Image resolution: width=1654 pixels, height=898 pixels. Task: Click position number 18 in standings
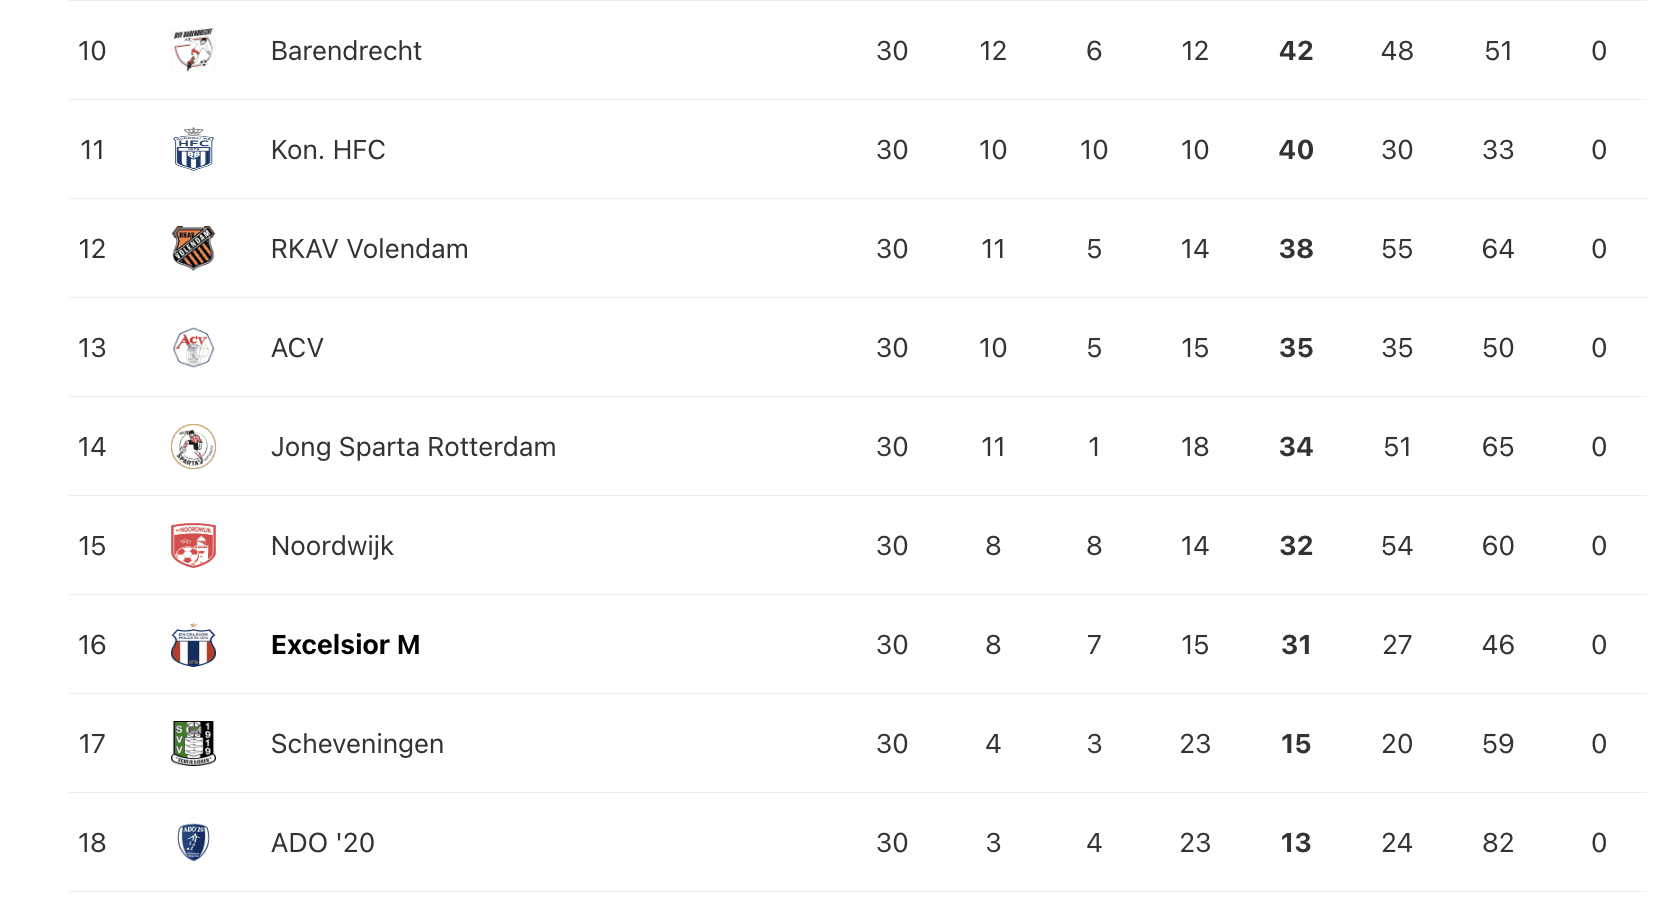92,843
